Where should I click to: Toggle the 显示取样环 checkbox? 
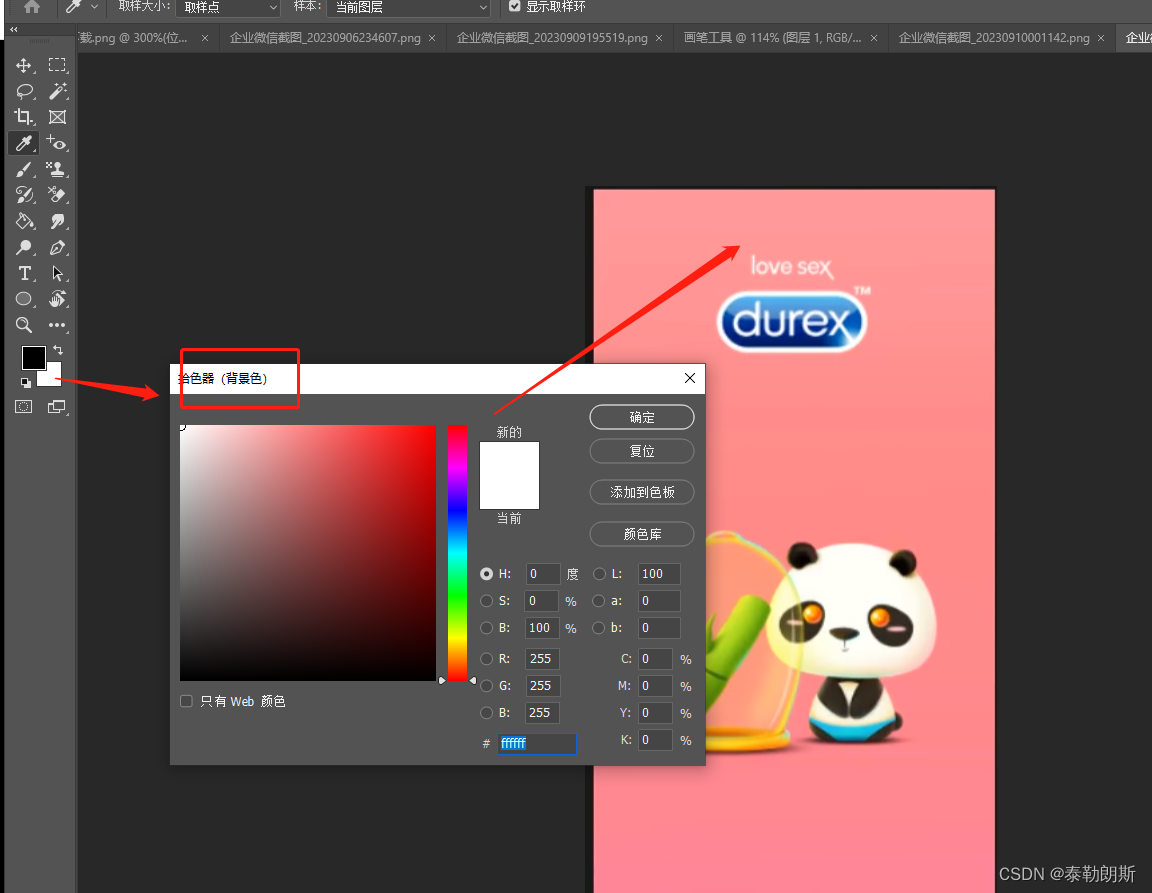tap(514, 7)
